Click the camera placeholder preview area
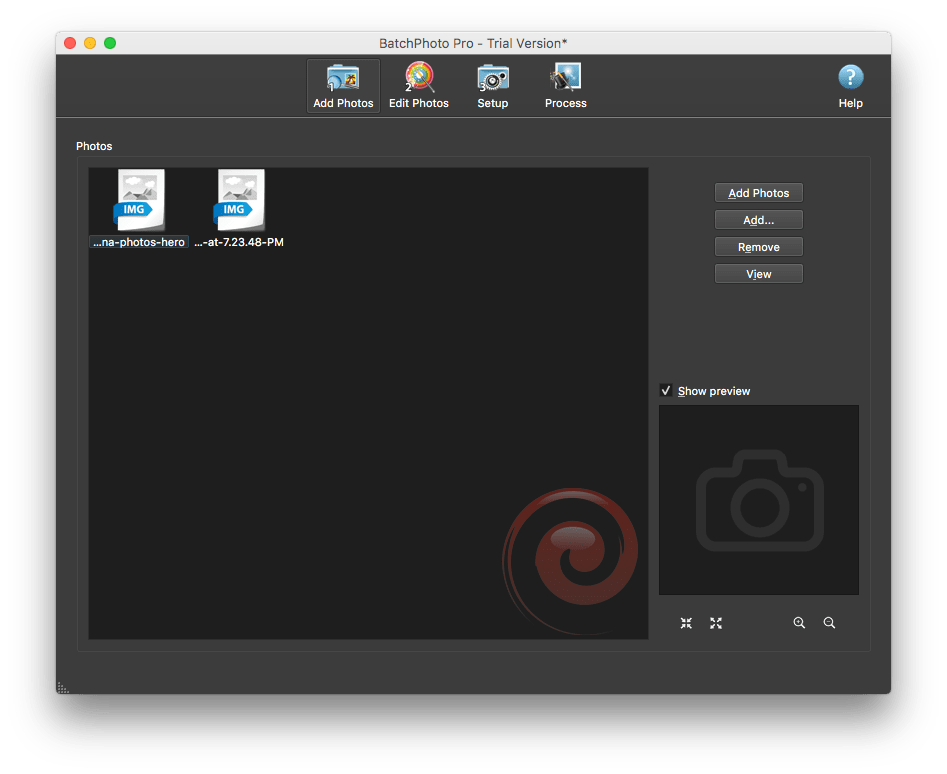 [759, 500]
